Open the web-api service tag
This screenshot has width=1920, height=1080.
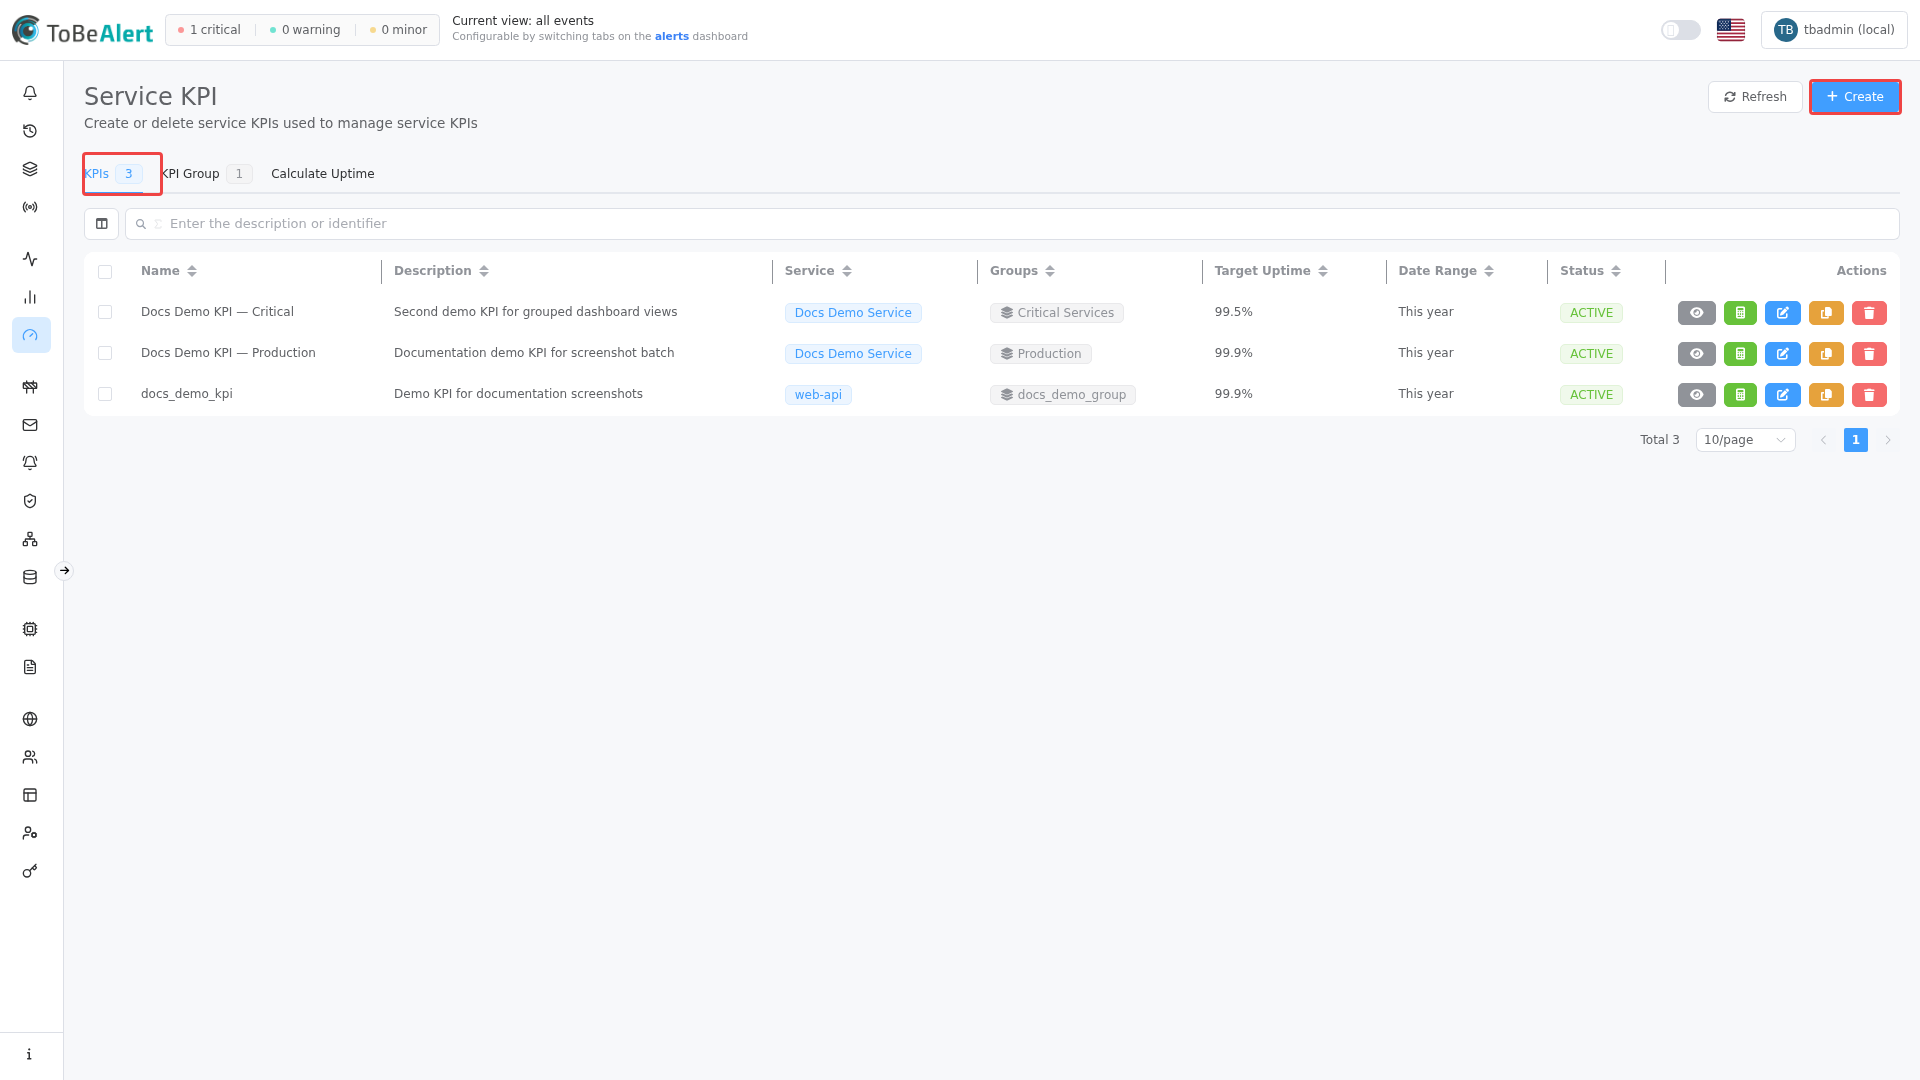click(x=818, y=395)
